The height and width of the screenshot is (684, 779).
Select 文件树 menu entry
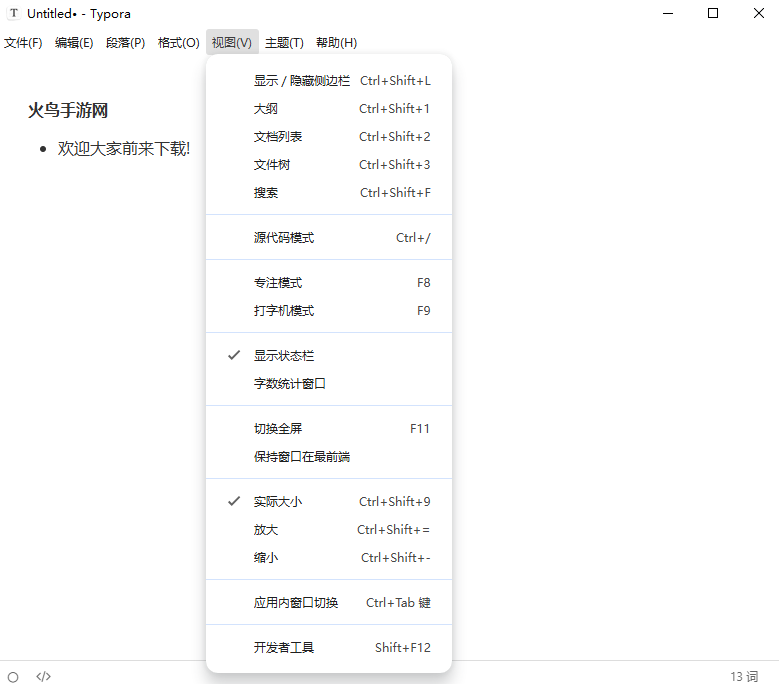(329, 164)
